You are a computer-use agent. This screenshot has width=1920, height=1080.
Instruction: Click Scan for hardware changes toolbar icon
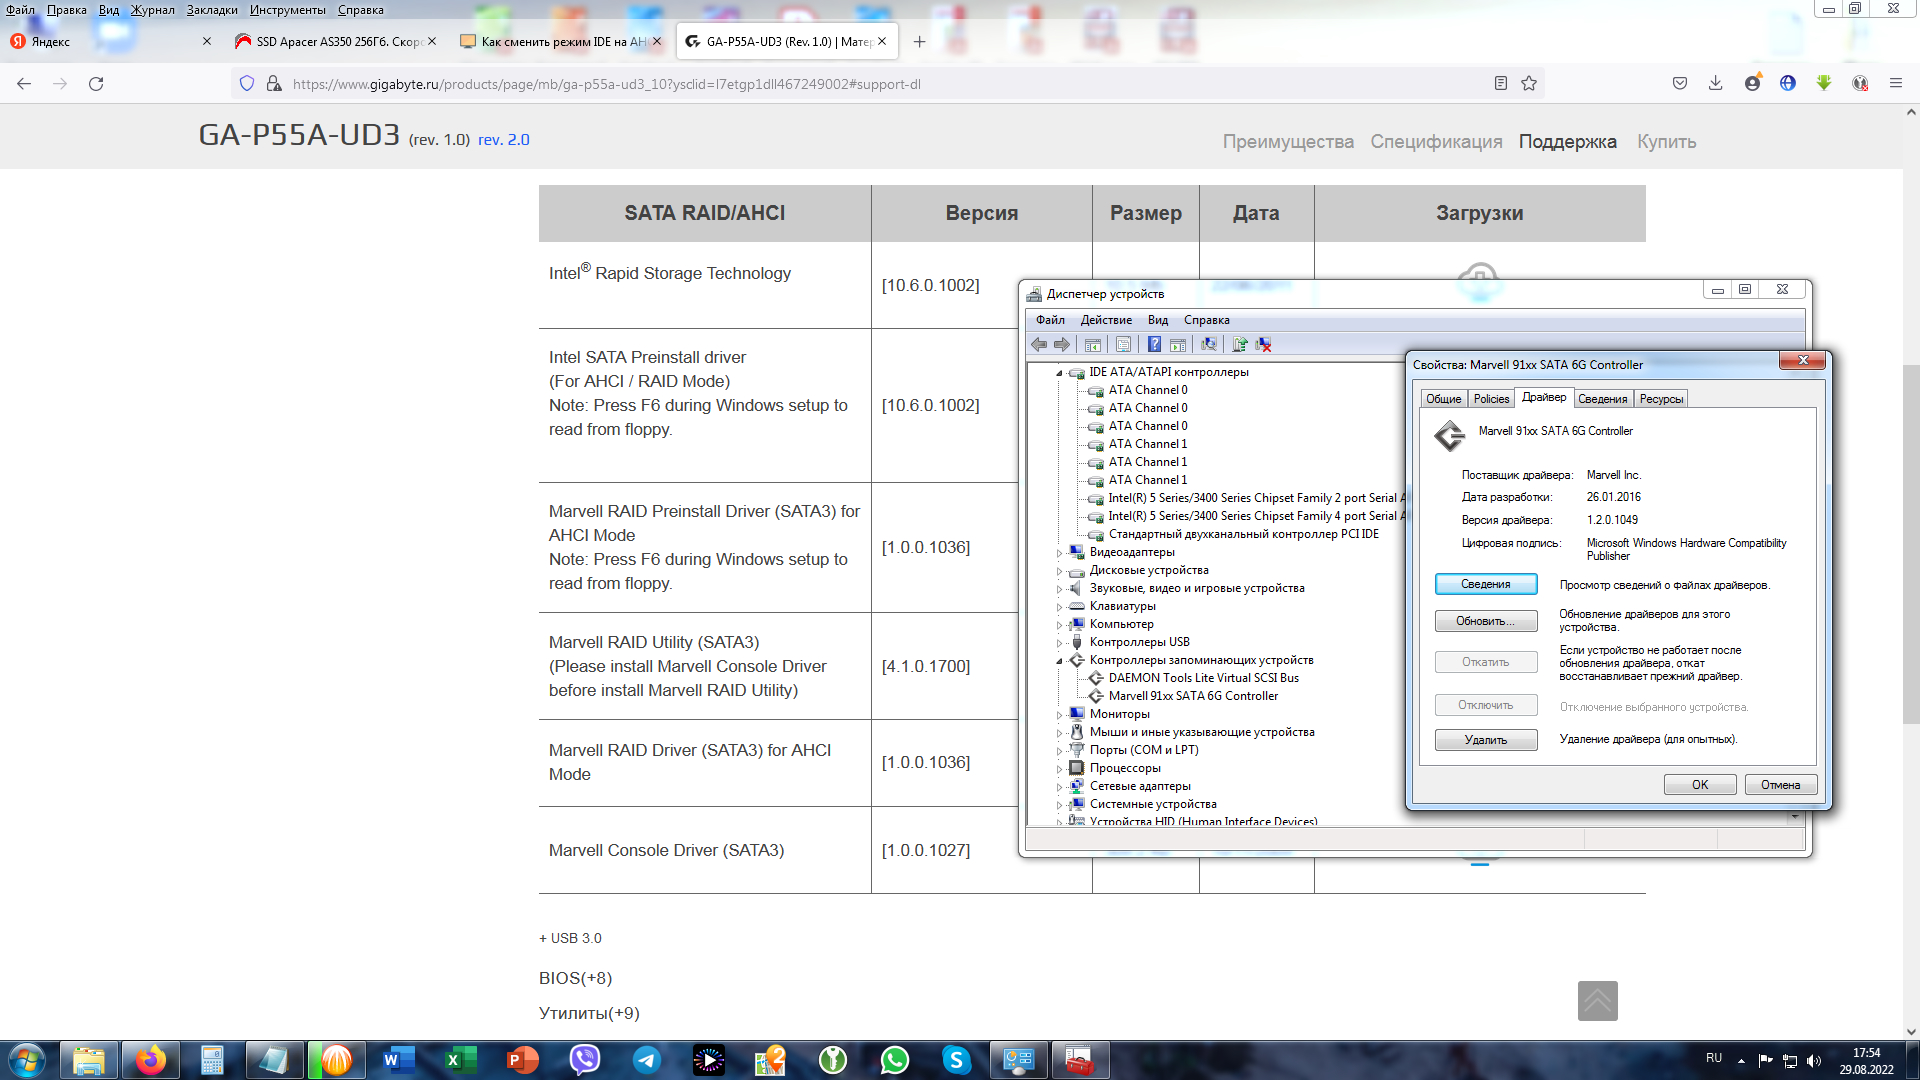coord(1209,344)
